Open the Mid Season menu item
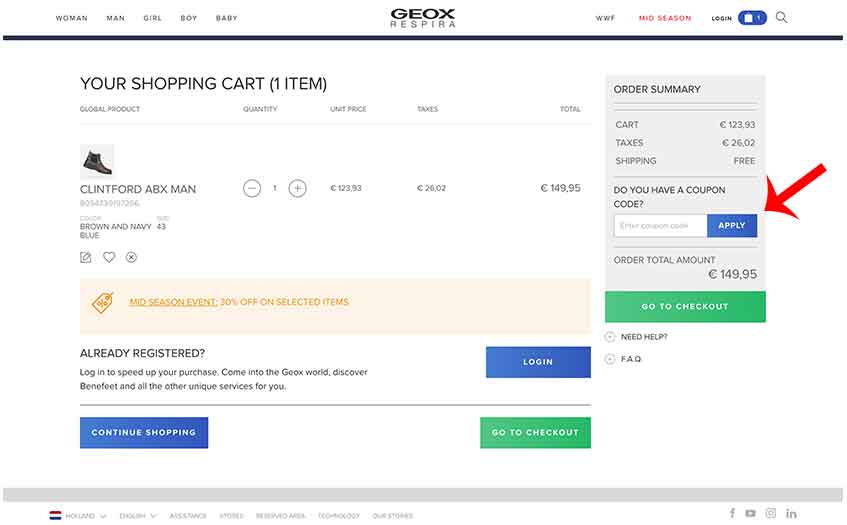This screenshot has height=525, width=847. pos(665,18)
